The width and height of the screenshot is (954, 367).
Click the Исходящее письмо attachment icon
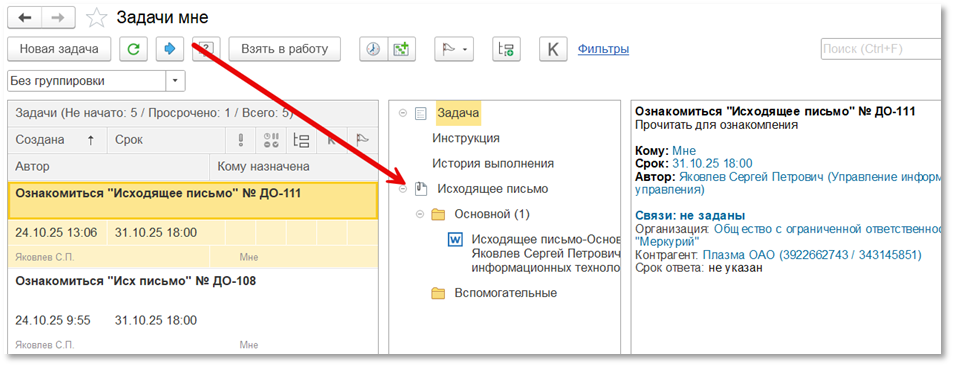point(420,189)
